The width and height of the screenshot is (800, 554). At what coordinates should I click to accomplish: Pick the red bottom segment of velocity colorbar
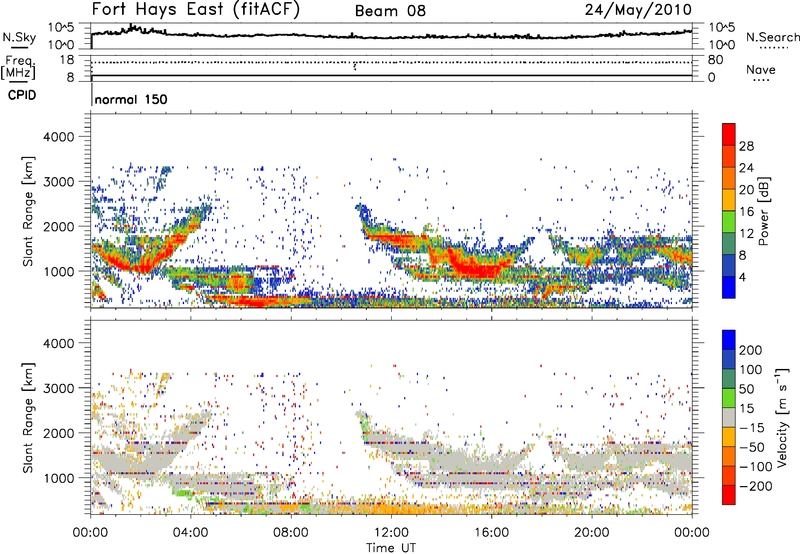pos(729,495)
